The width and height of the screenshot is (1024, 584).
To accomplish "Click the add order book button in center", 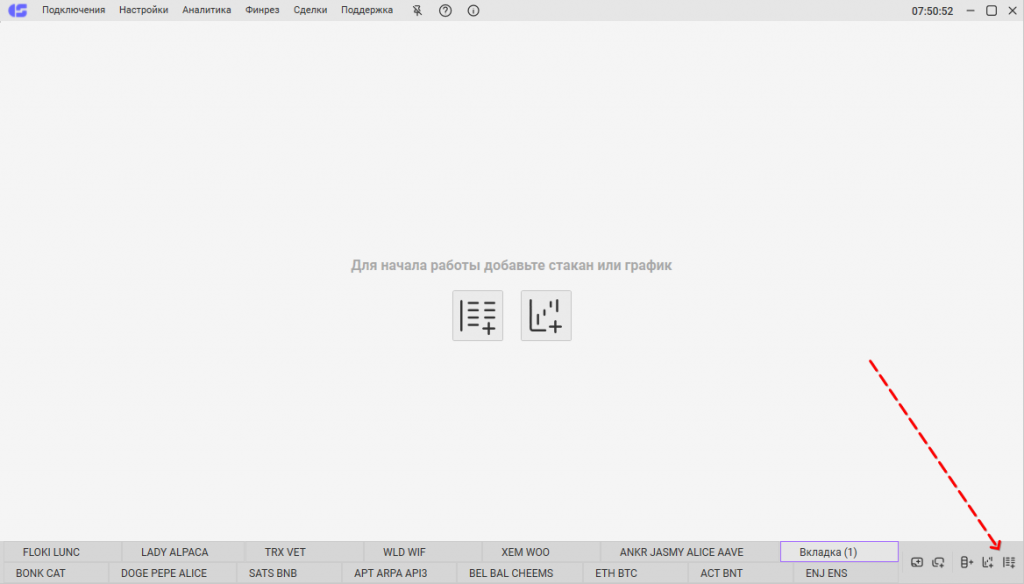I will pos(477,316).
